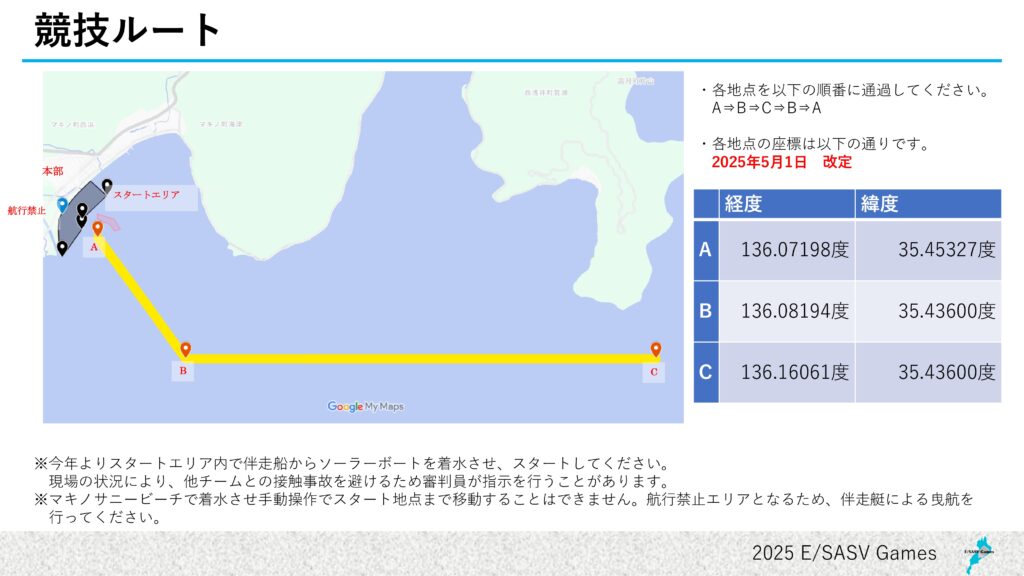Click the longitude cell 136.16061度
This screenshot has height=576, width=1024.
point(787,372)
